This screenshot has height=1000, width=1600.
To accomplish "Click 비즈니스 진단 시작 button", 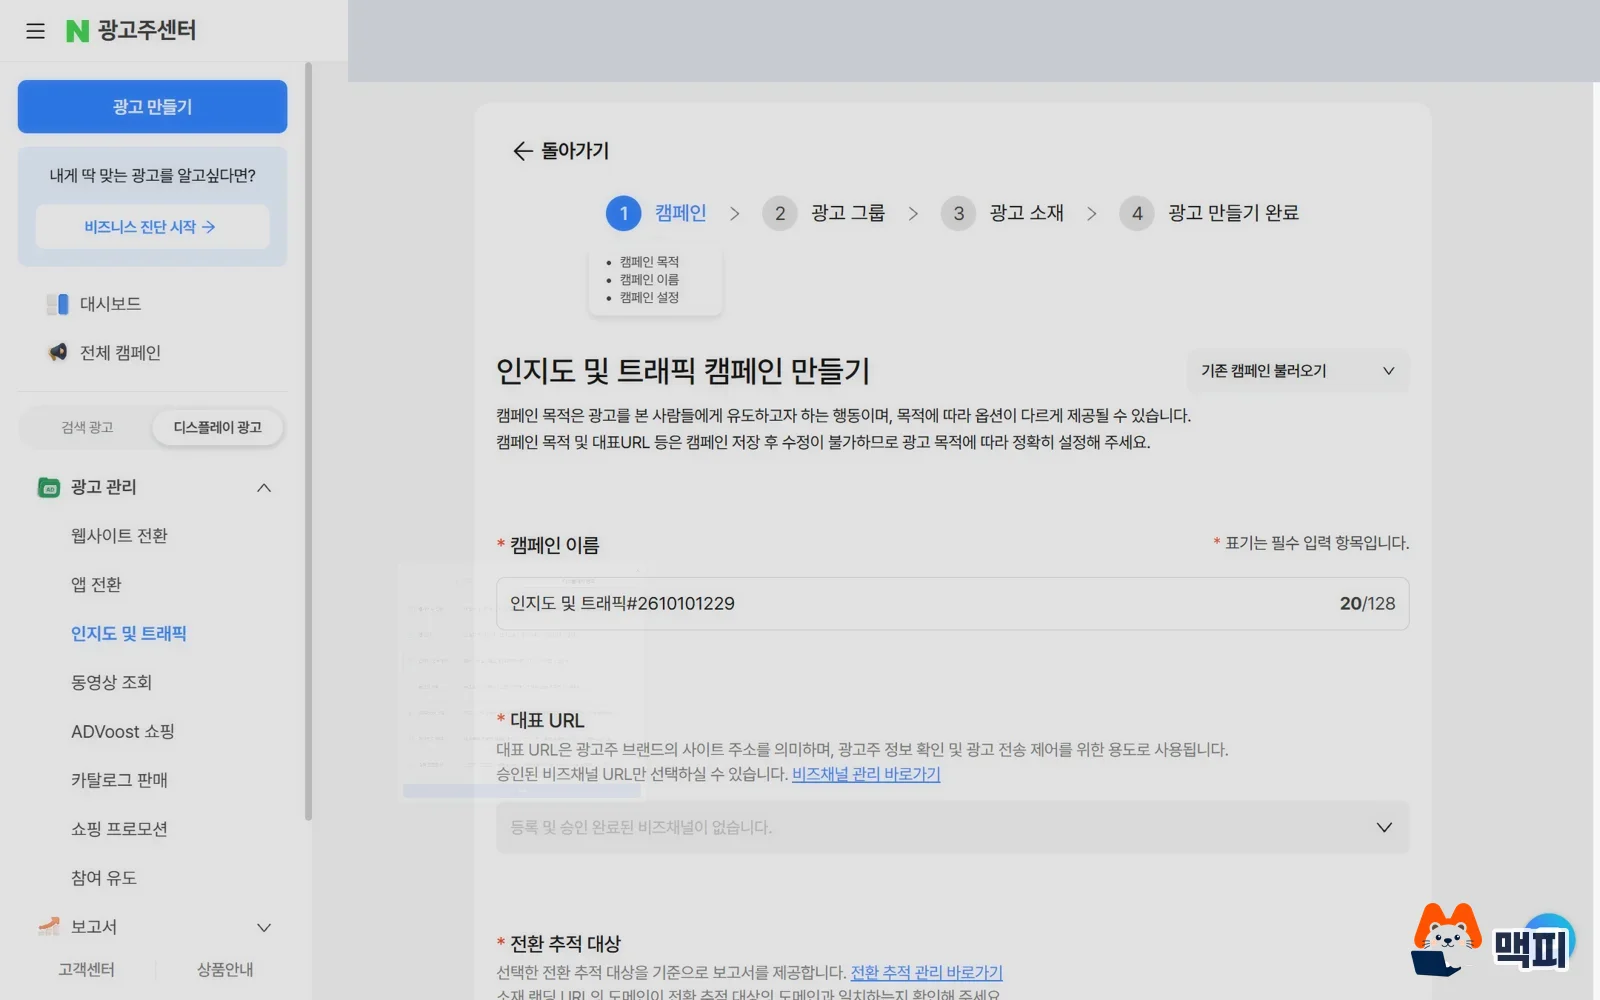I will (152, 227).
